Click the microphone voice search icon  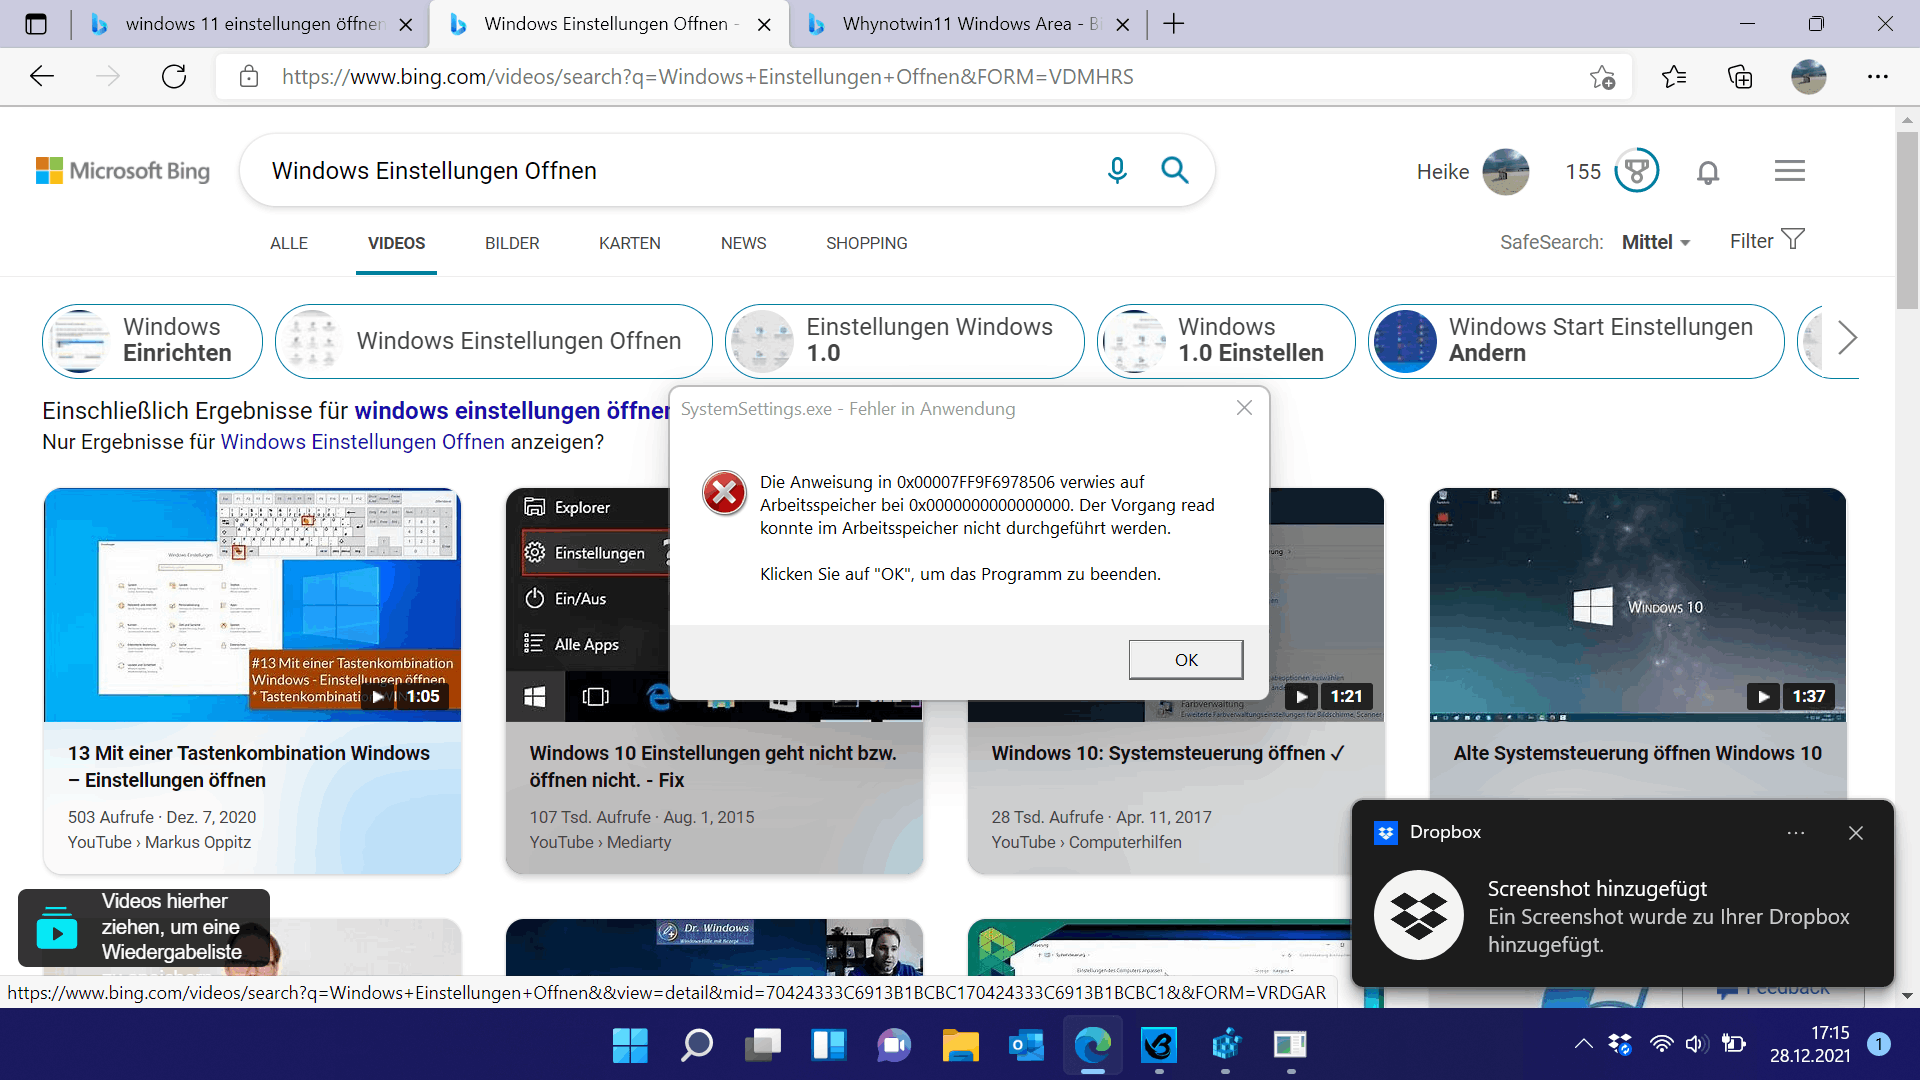(1117, 171)
